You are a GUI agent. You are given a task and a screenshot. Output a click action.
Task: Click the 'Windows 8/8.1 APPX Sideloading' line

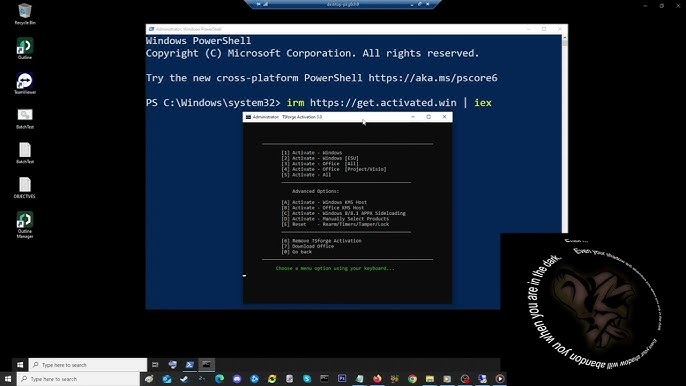343,213
